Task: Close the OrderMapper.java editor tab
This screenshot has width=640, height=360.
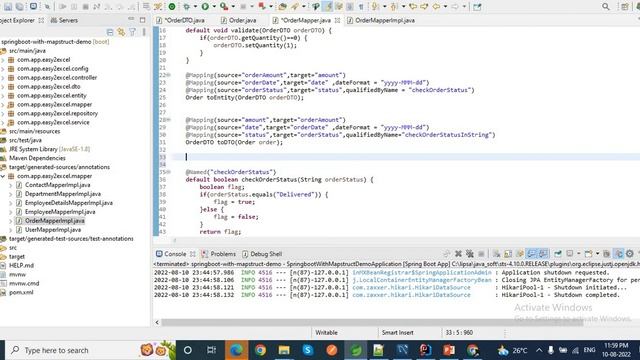Action: pyautogui.click(x=338, y=20)
